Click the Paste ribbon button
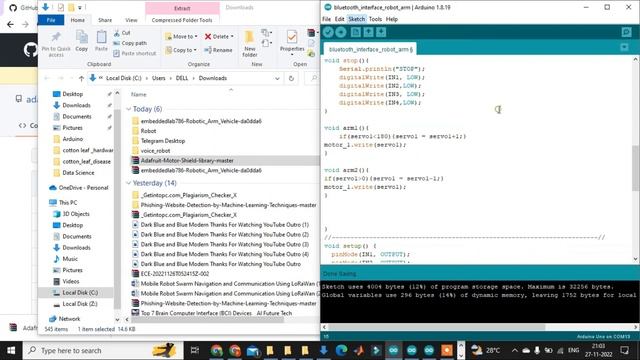This screenshot has width=640, height=360. point(101,41)
